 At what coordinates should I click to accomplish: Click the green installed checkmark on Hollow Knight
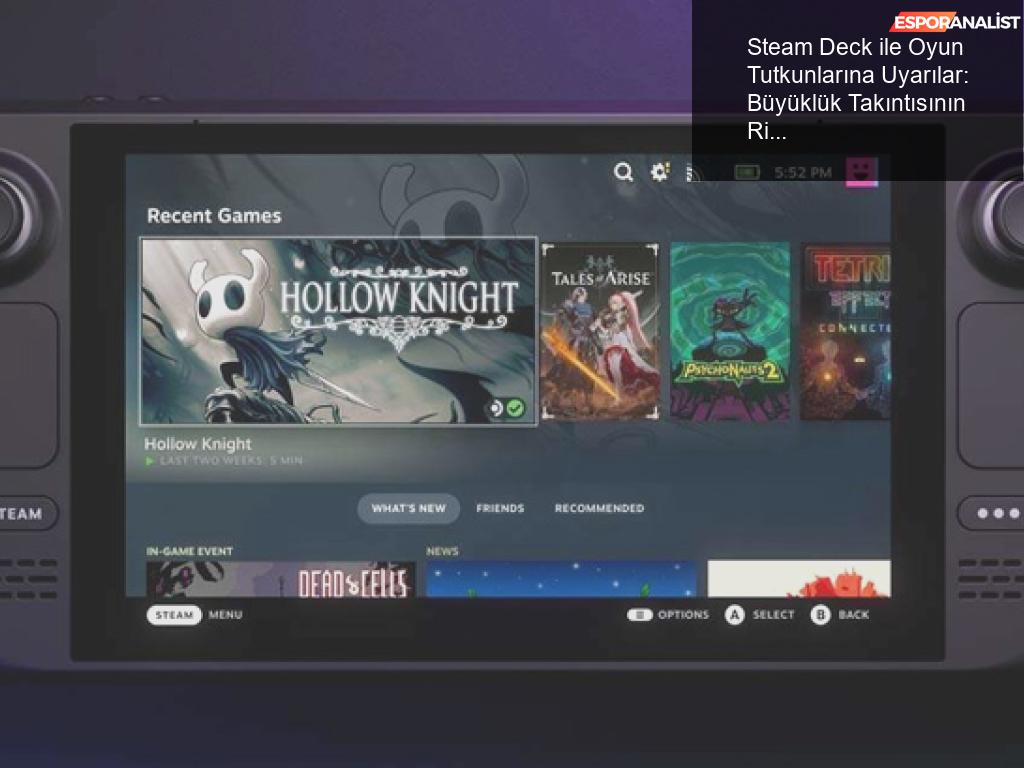(516, 408)
